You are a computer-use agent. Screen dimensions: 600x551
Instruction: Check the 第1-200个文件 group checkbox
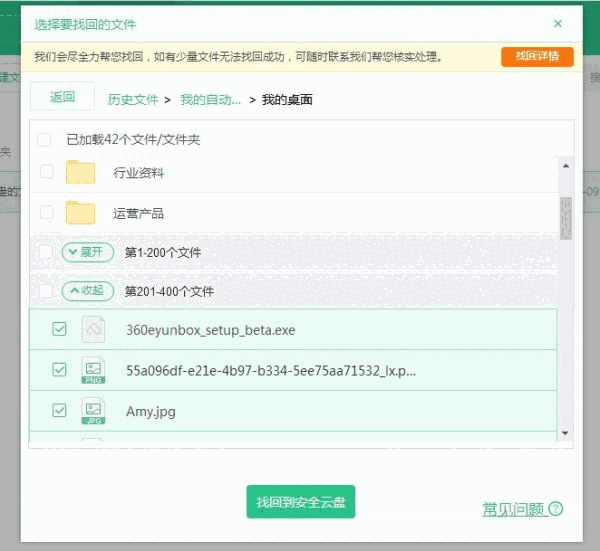pos(46,252)
